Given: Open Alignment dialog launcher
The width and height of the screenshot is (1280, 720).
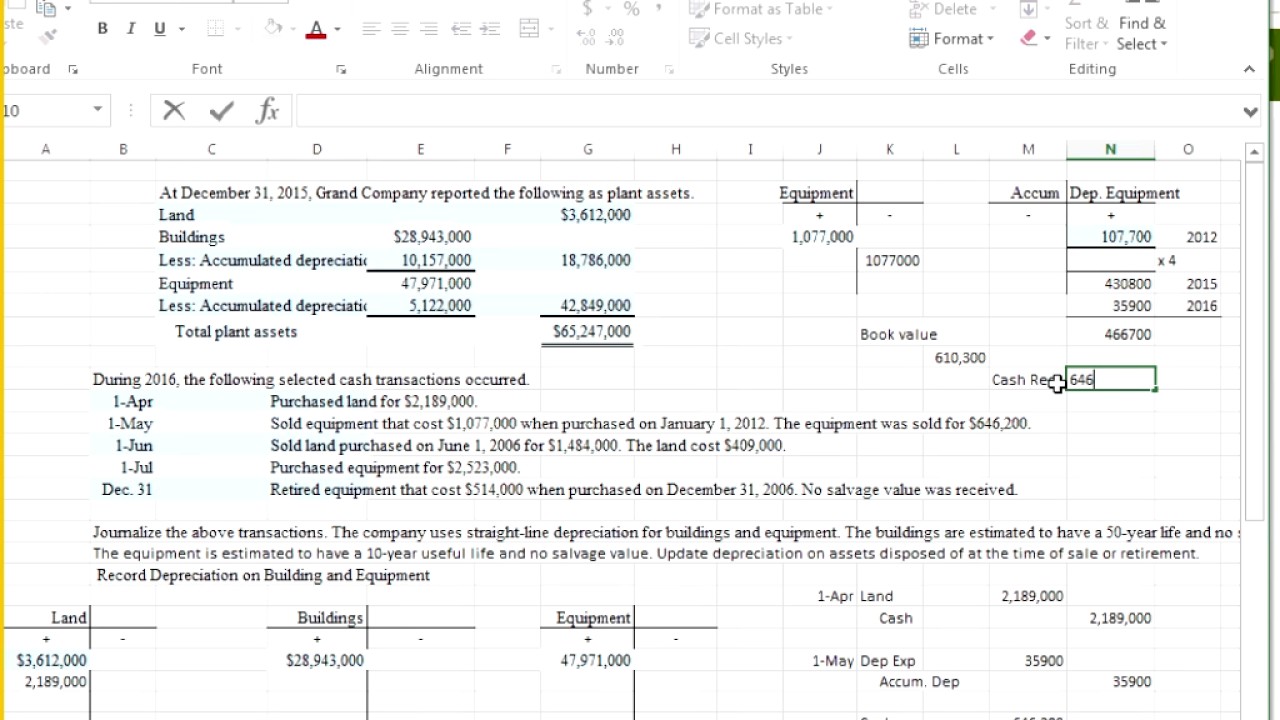Looking at the screenshot, I should pyautogui.click(x=556, y=70).
